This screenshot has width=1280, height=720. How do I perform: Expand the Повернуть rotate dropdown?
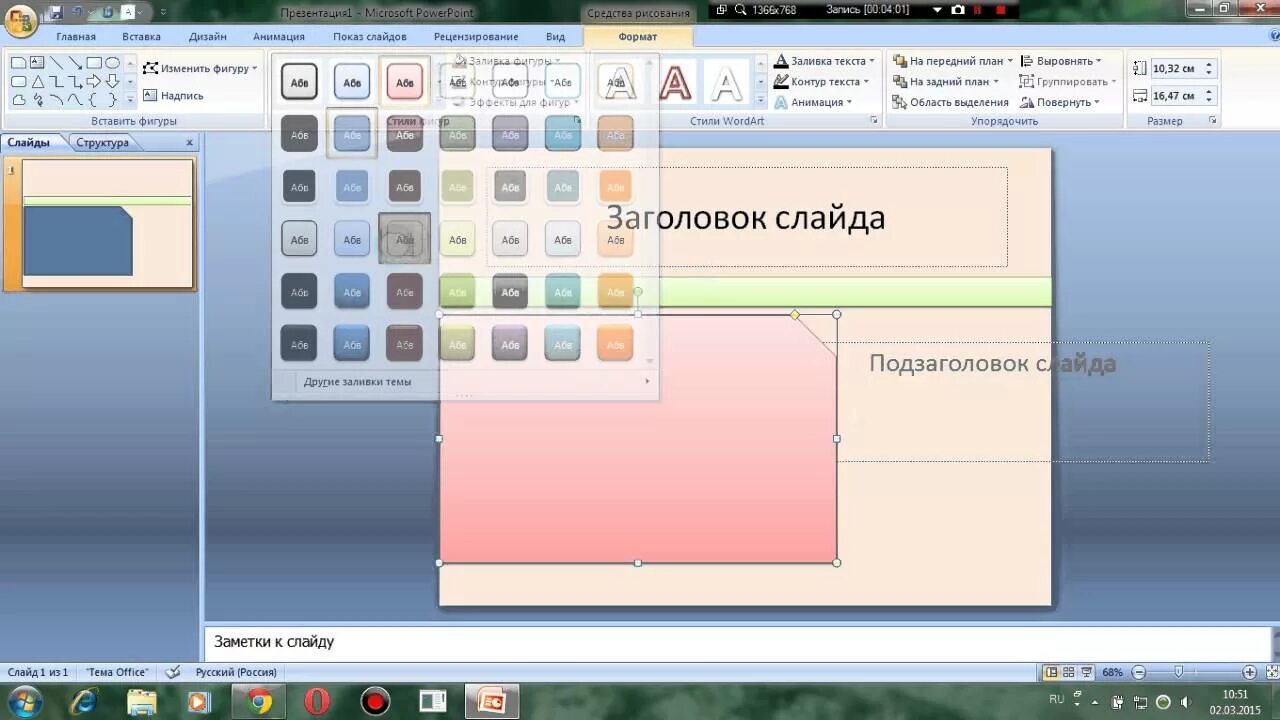pyautogui.click(x=1060, y=102)
